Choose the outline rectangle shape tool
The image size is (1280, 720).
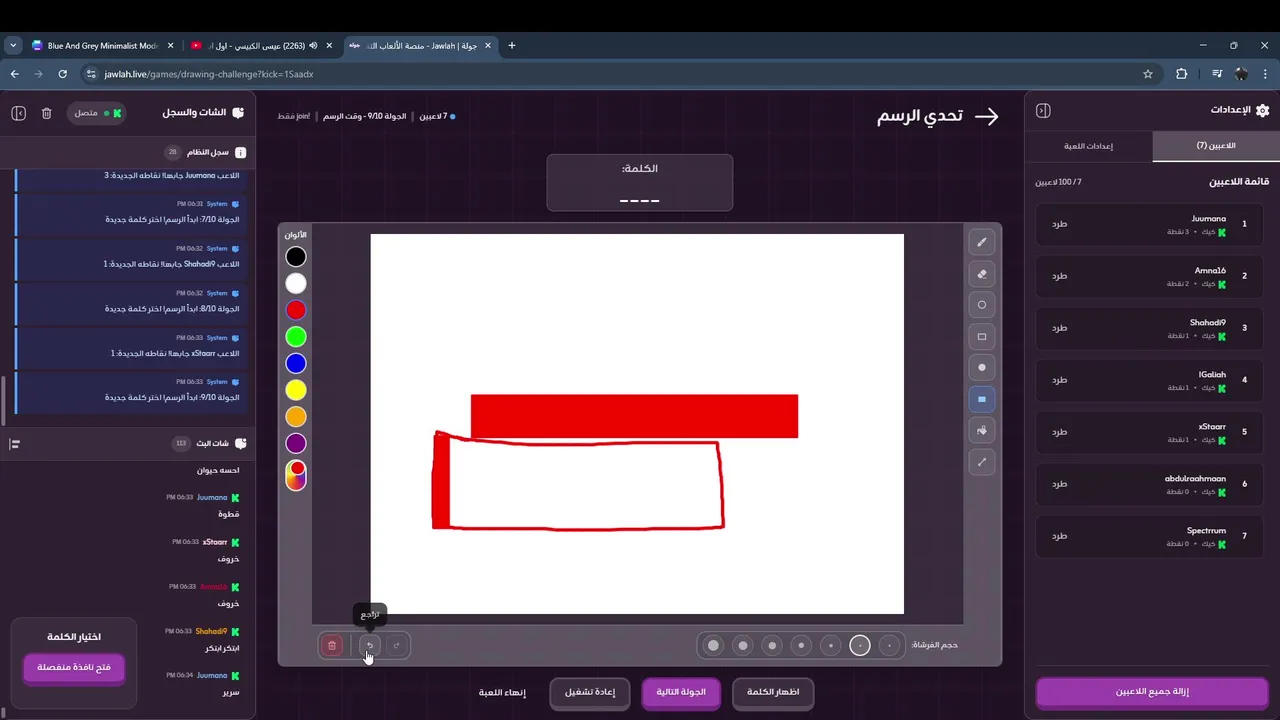pyautogui.click(x=981, y=337)
